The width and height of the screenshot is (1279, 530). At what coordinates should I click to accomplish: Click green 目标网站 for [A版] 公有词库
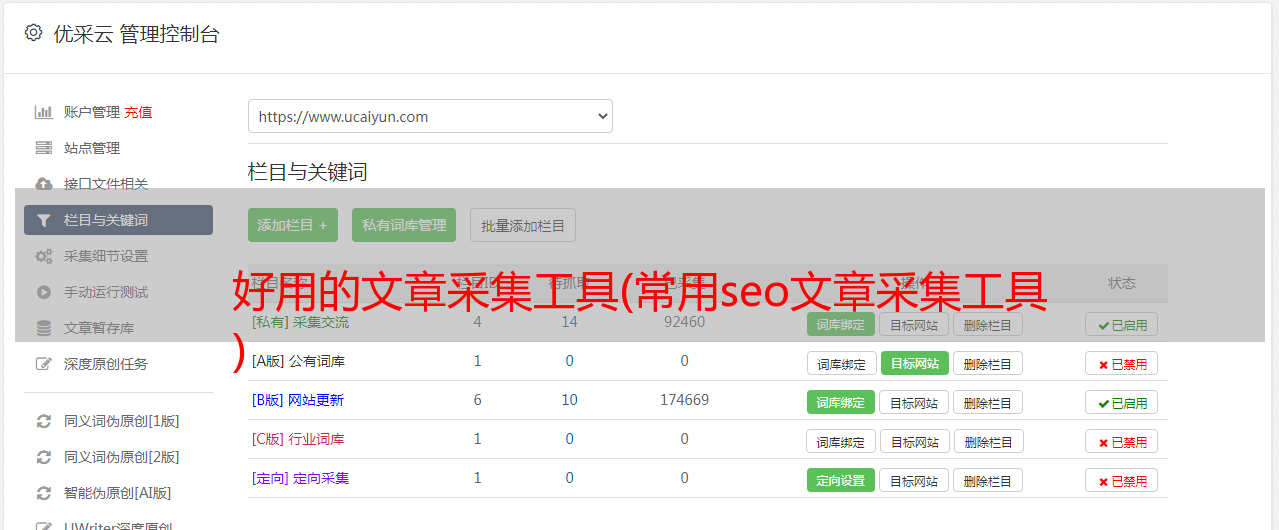tap(914, 363)
